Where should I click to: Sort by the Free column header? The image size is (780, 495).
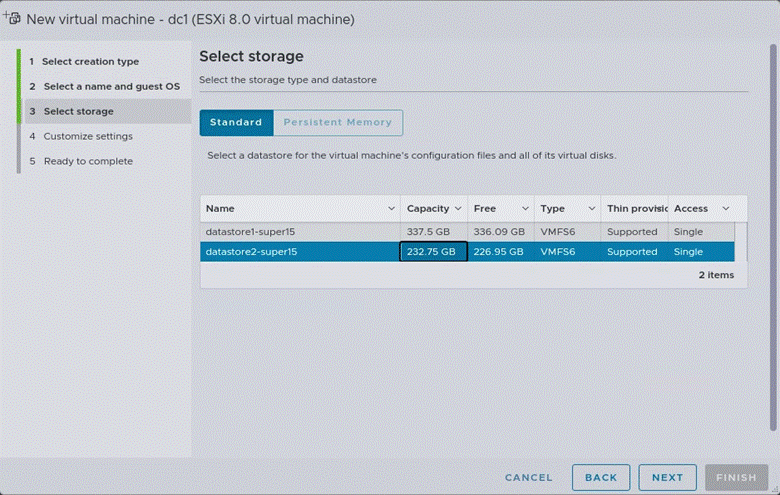[485, 208]
